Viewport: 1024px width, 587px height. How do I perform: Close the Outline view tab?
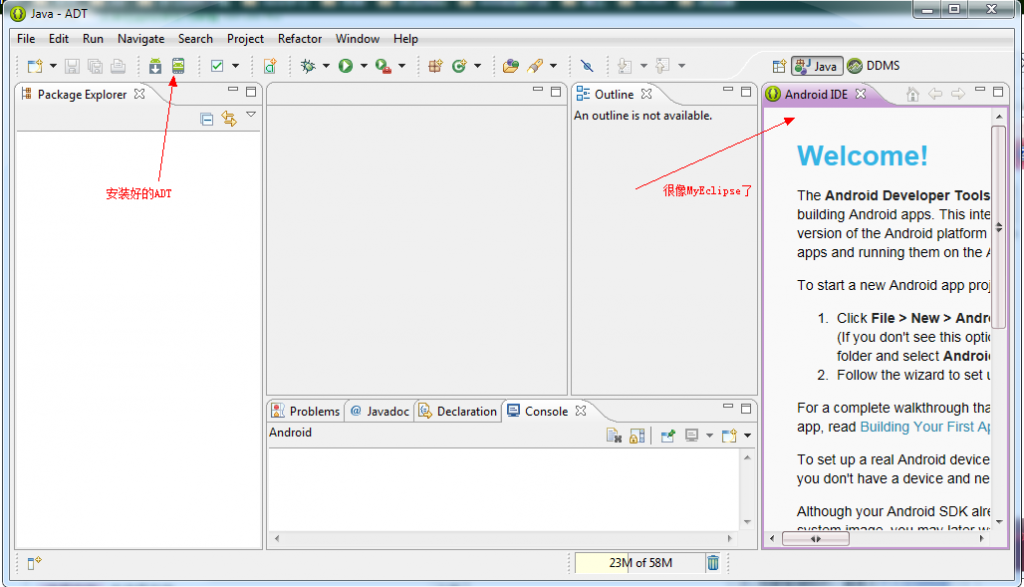[647, 94]
